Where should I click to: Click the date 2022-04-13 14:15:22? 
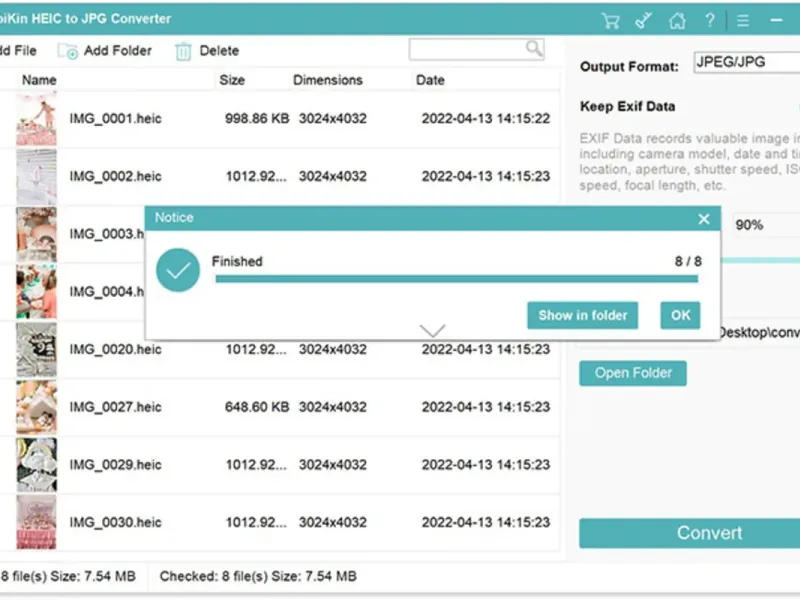pyautogui.click(x=486, y=119)
